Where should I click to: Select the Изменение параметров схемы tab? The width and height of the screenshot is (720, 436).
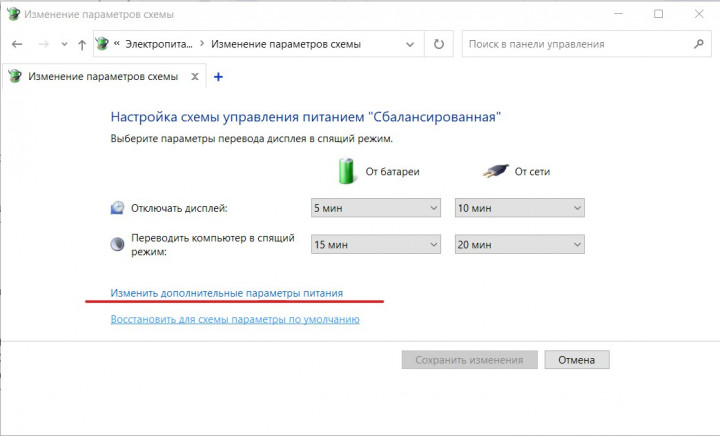(x=100, y=76)
